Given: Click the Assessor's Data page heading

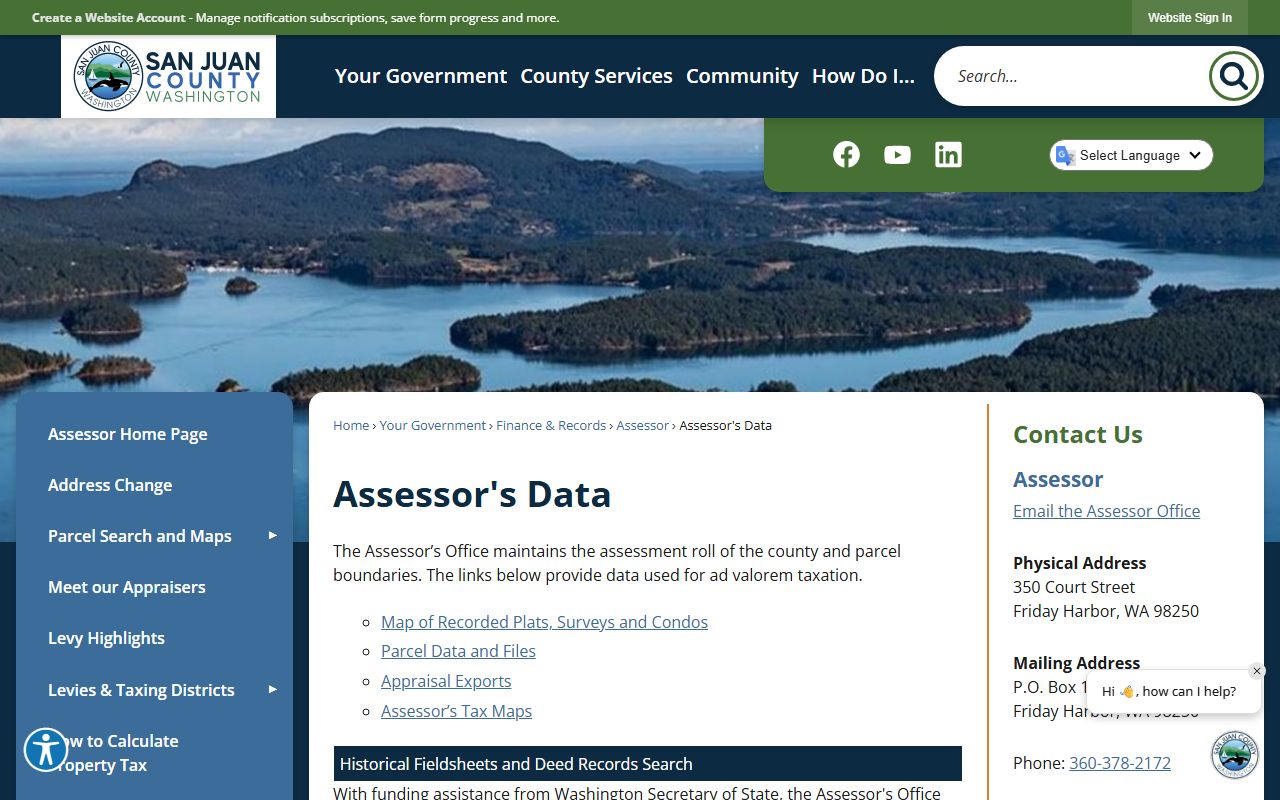Looking at the screenshot, I should click(x=472, y=494).
